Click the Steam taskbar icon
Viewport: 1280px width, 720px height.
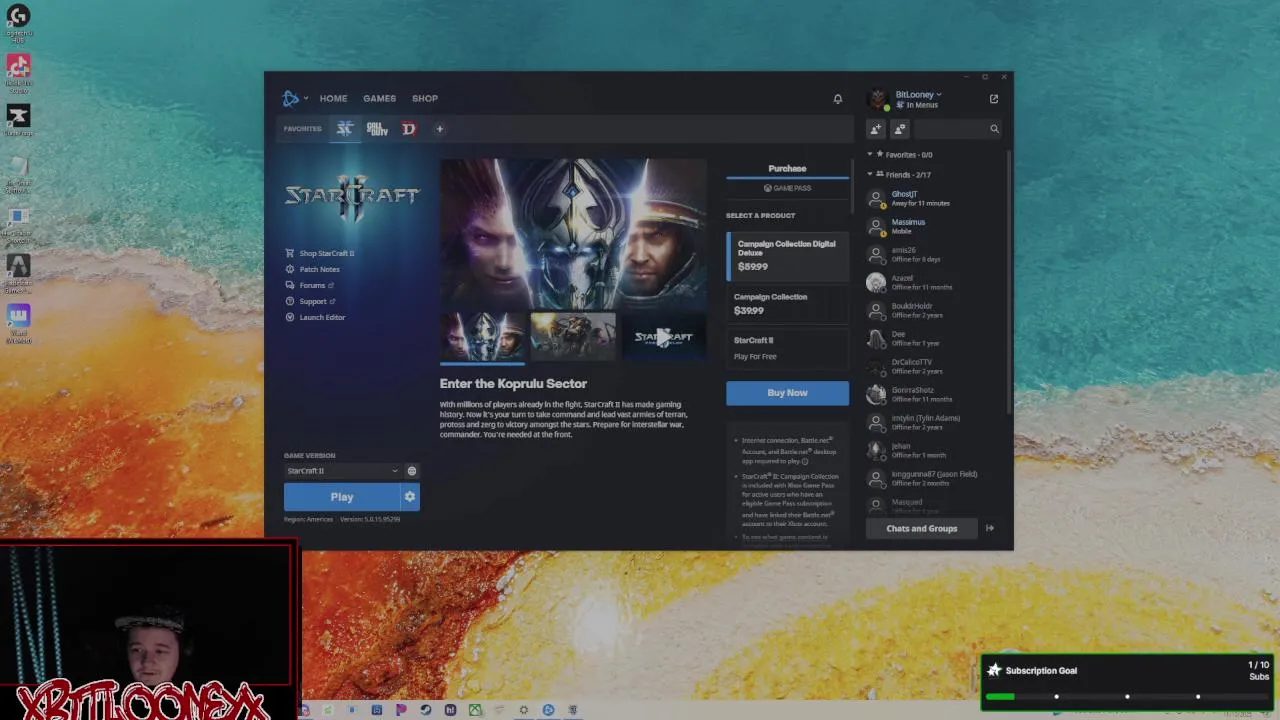click(425, 710)
